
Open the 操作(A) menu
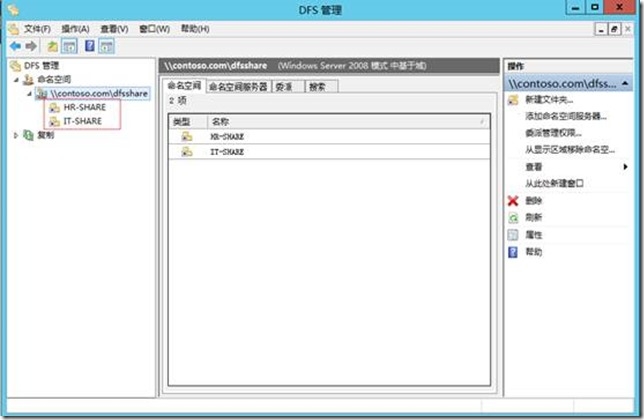(75, 29)
